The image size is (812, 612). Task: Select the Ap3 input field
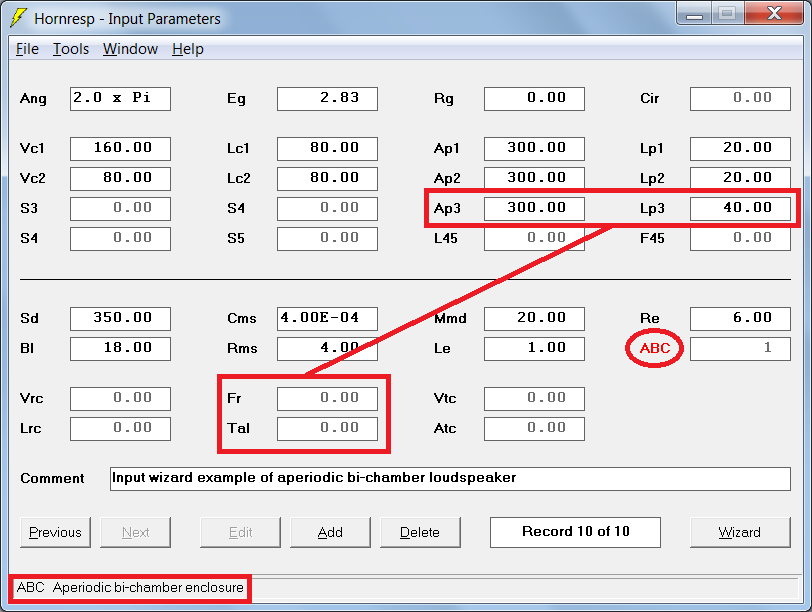[534, 209]
